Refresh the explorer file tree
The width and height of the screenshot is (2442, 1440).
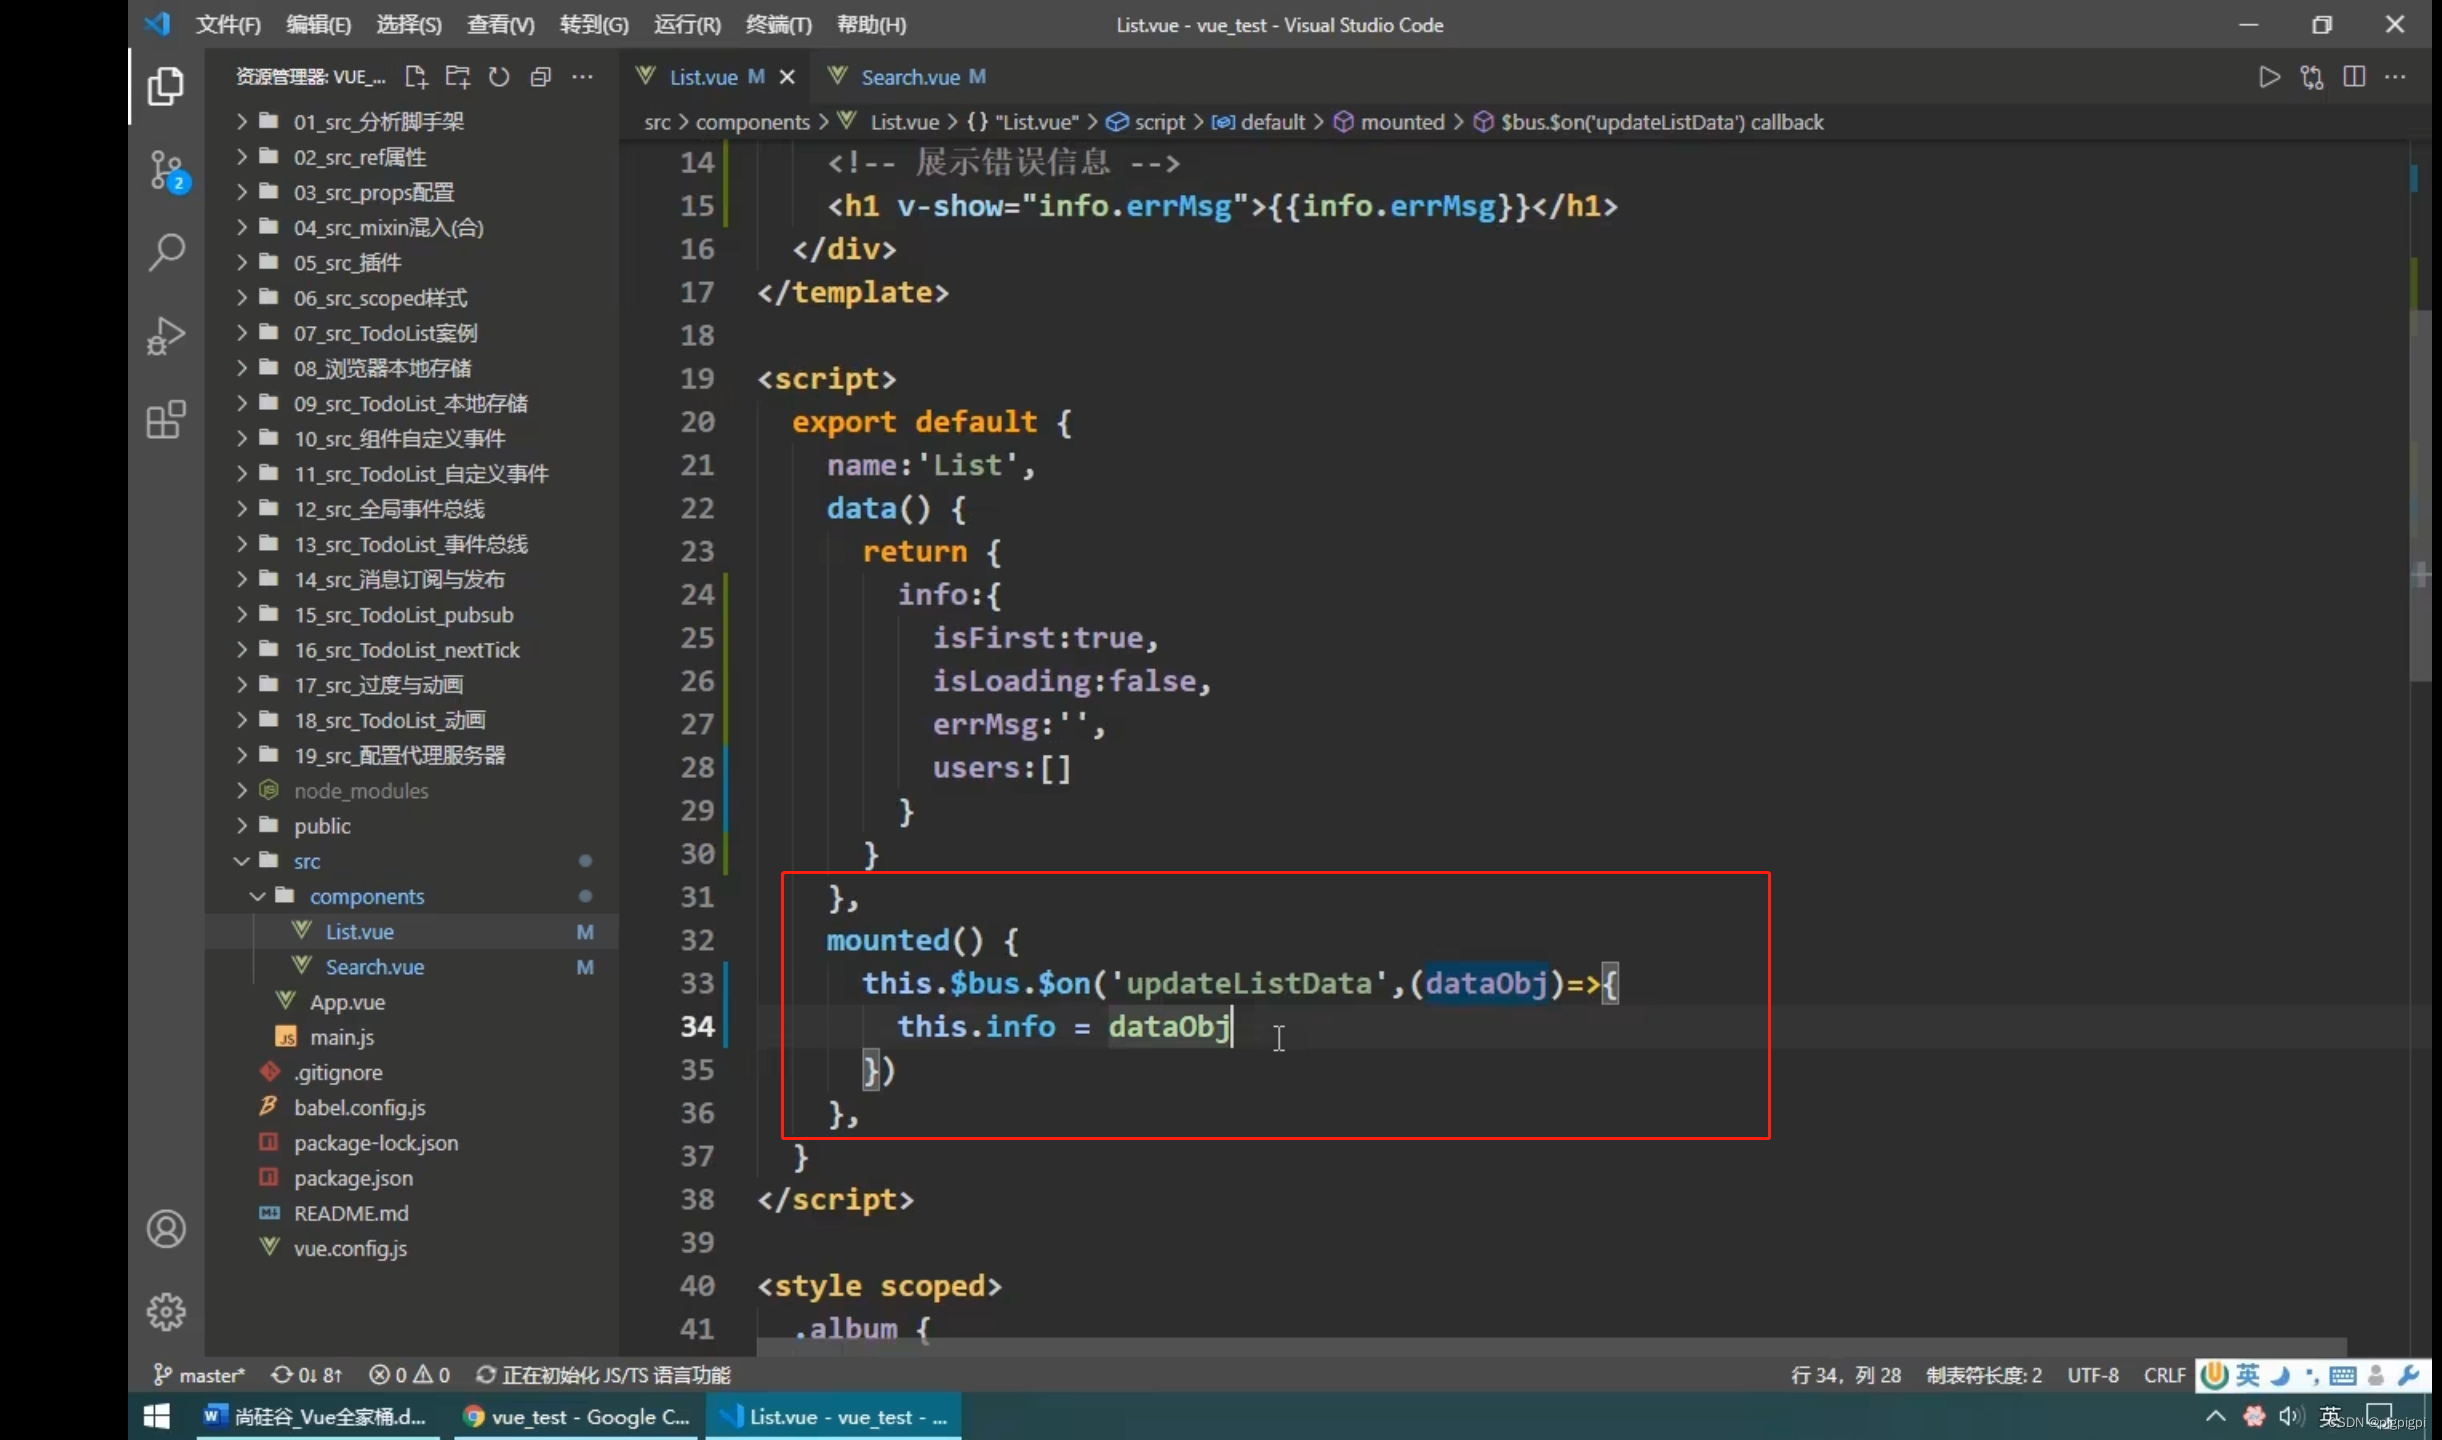coord(499,77)
